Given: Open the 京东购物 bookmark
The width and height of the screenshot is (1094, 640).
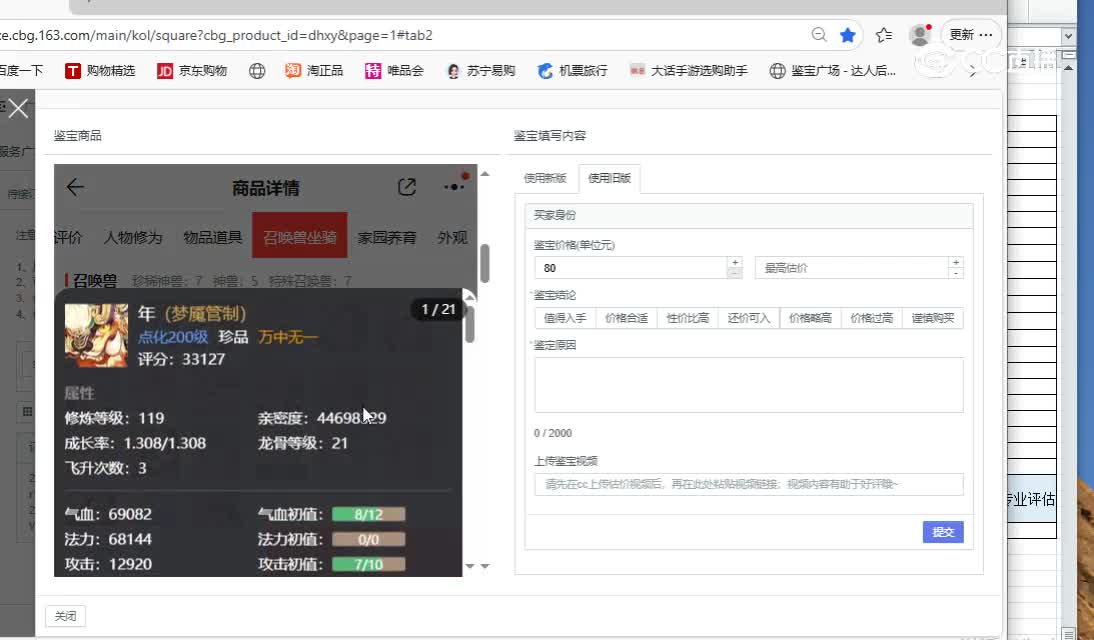Looking at the screenshot, I should [x=193, y=70].
